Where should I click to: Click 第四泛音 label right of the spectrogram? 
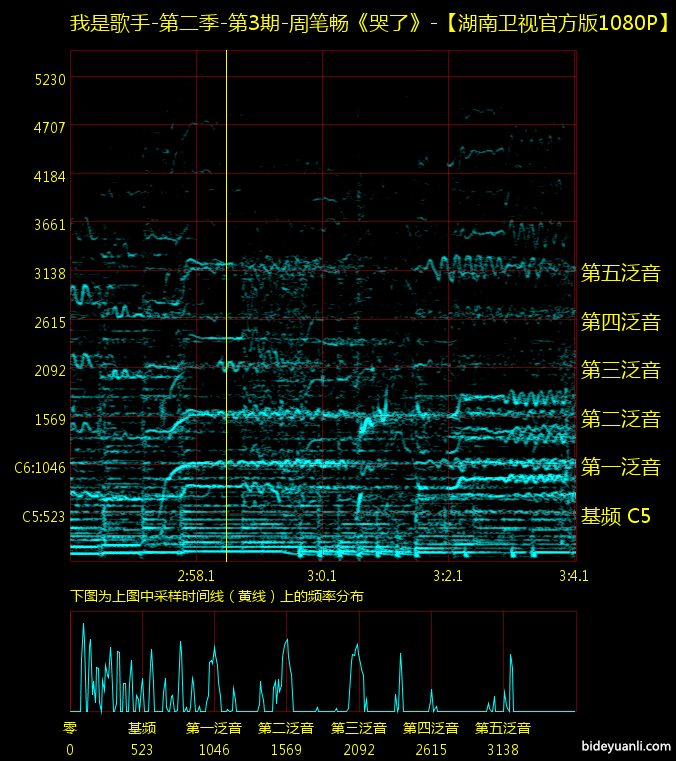point(621,322)
